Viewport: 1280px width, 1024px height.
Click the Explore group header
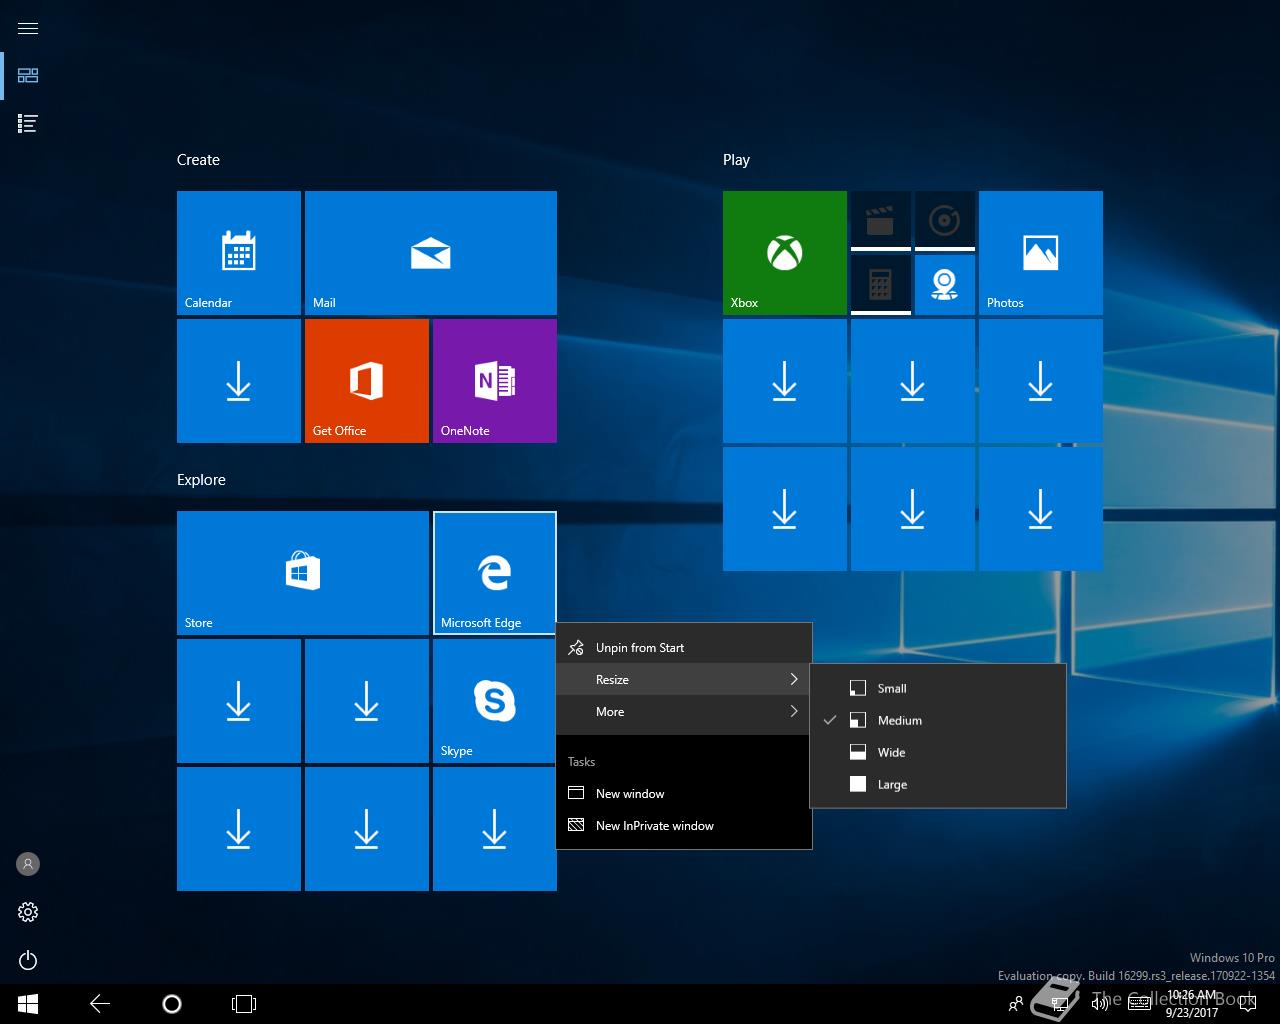coord(201,480)
